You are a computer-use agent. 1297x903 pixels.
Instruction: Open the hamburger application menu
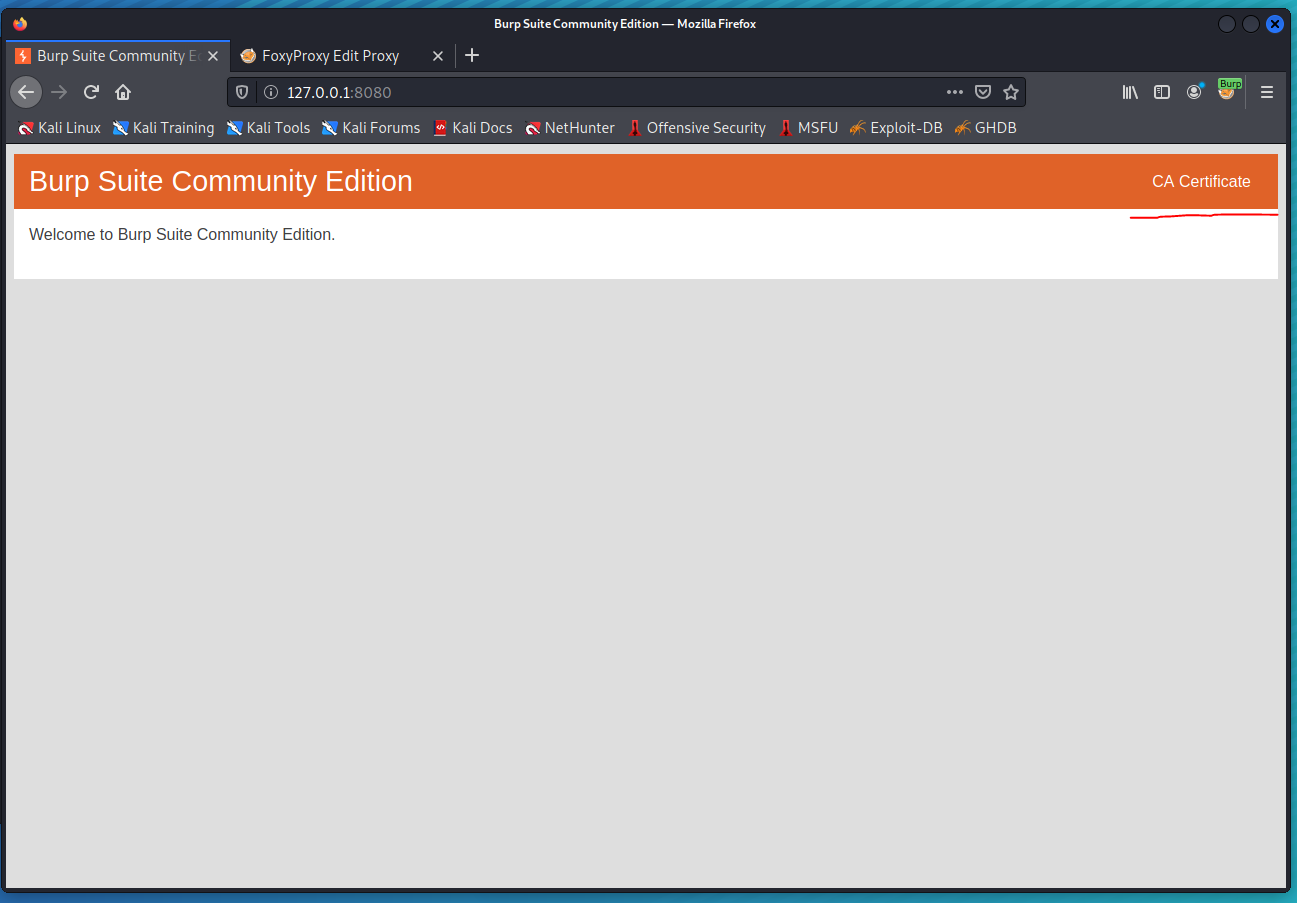click(1266, 91)
